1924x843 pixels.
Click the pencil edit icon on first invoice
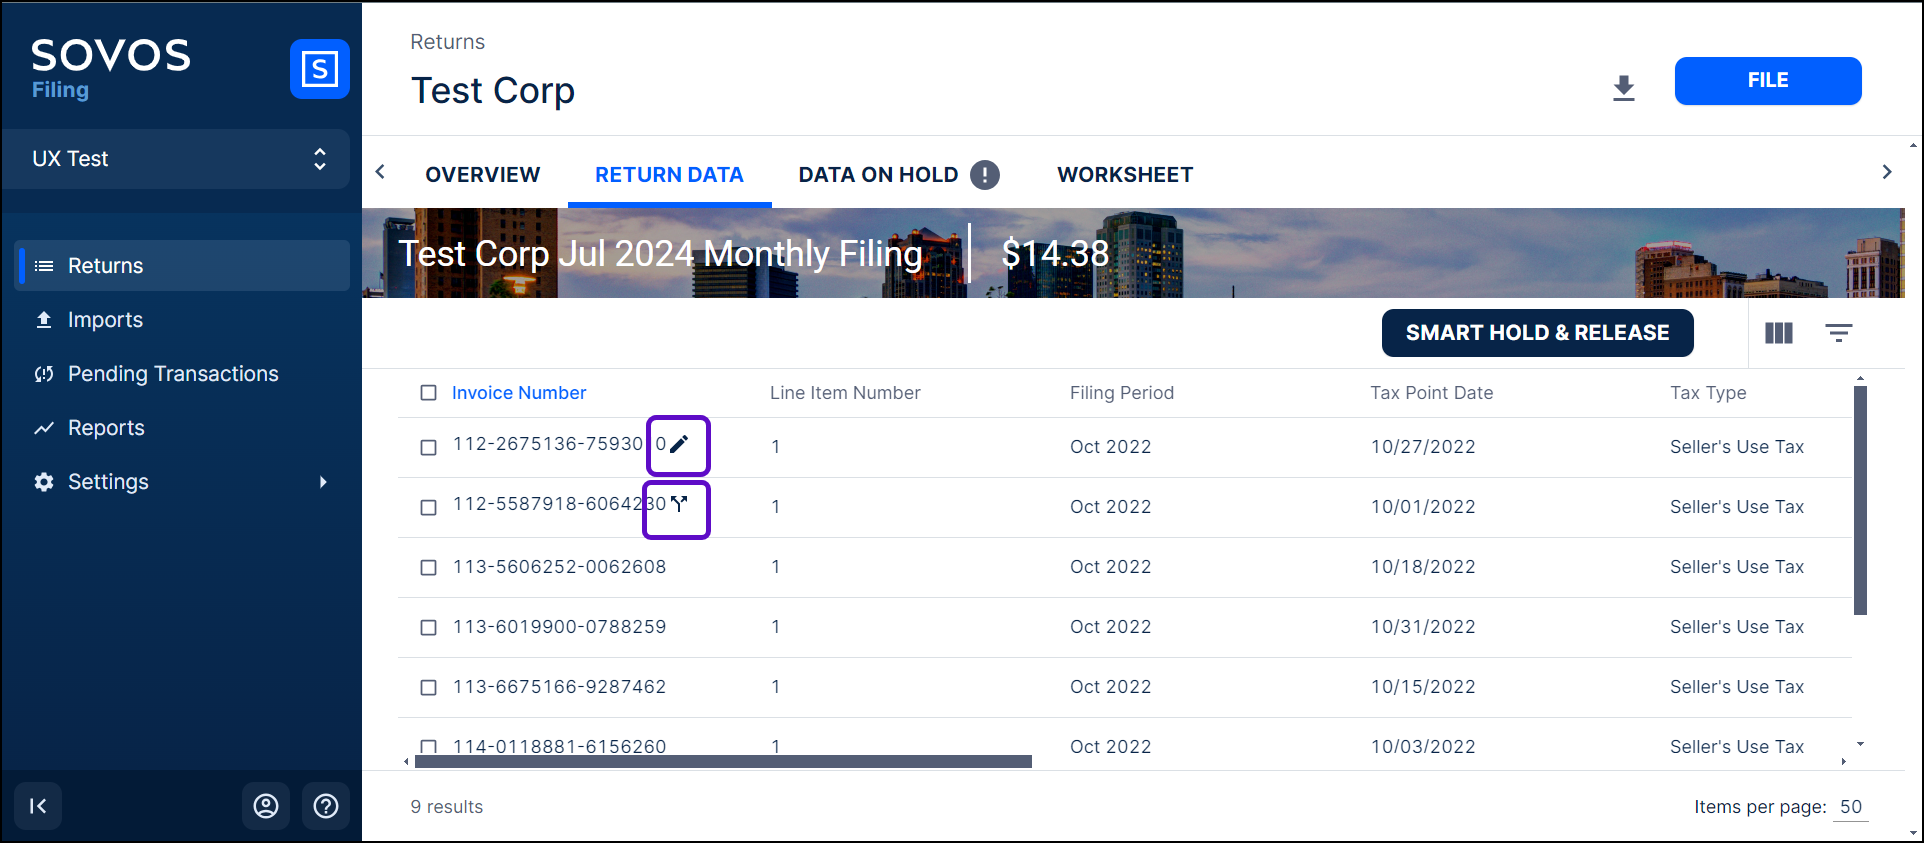(679, 445)
